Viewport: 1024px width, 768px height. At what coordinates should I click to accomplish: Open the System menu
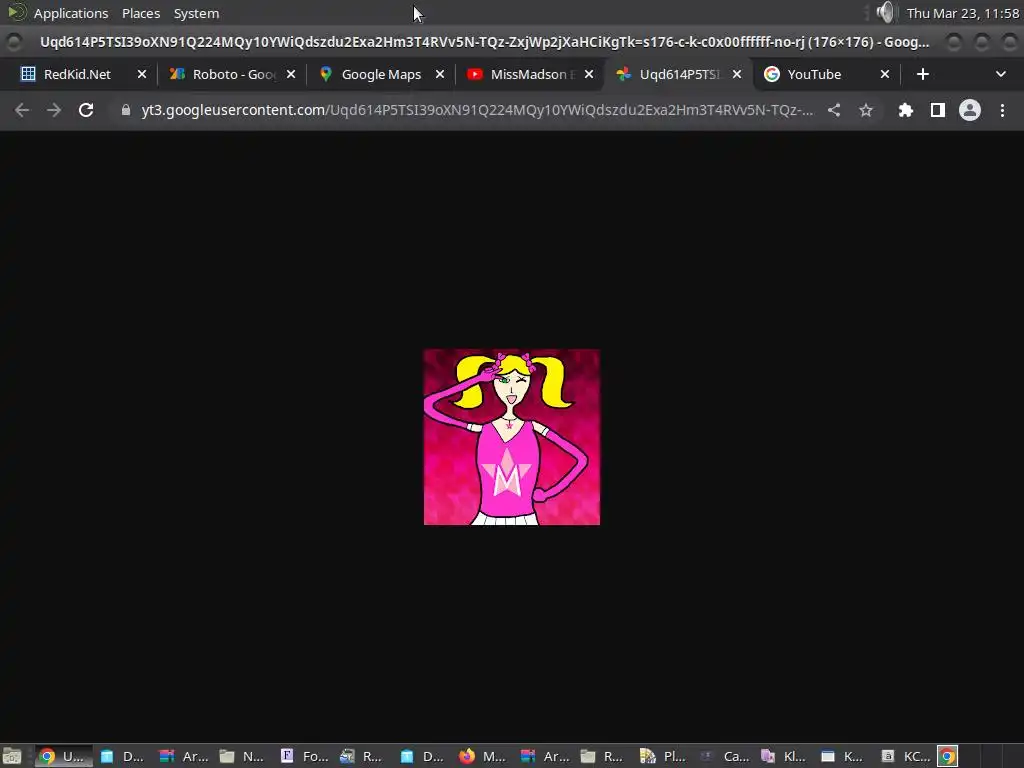point(196,13)
